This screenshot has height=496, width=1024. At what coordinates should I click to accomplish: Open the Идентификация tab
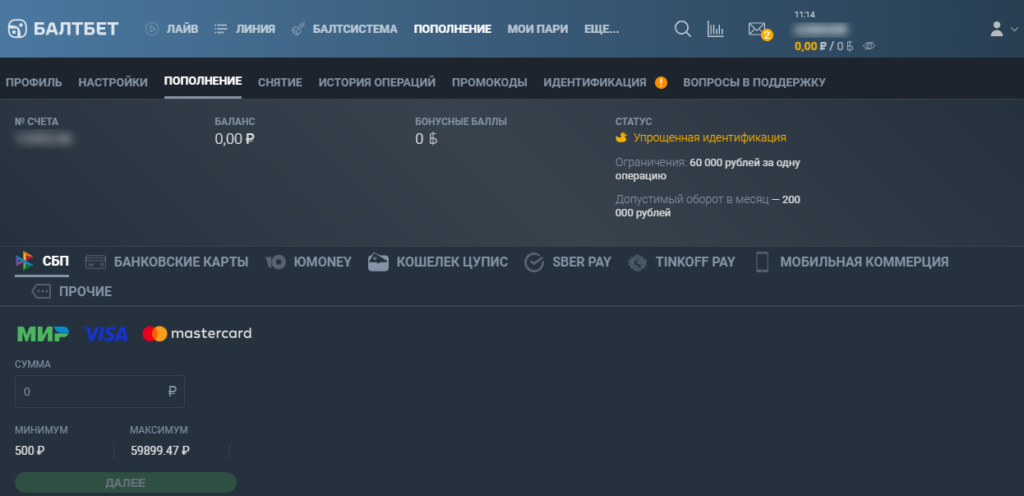click(595, 82)
